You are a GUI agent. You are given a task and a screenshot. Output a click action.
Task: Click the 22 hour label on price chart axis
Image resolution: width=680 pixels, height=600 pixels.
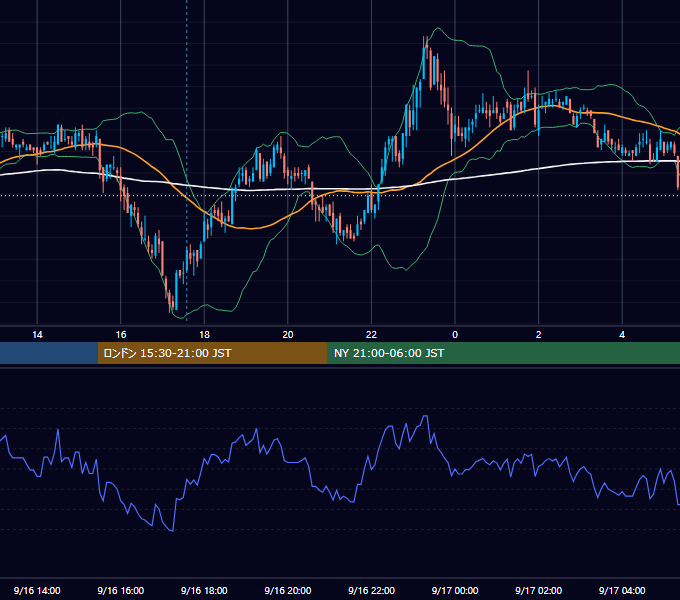pyautogui.click(x=371, y=335)
